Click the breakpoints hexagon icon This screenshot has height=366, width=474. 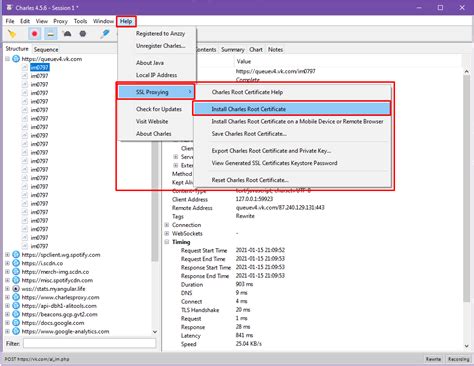83,34
